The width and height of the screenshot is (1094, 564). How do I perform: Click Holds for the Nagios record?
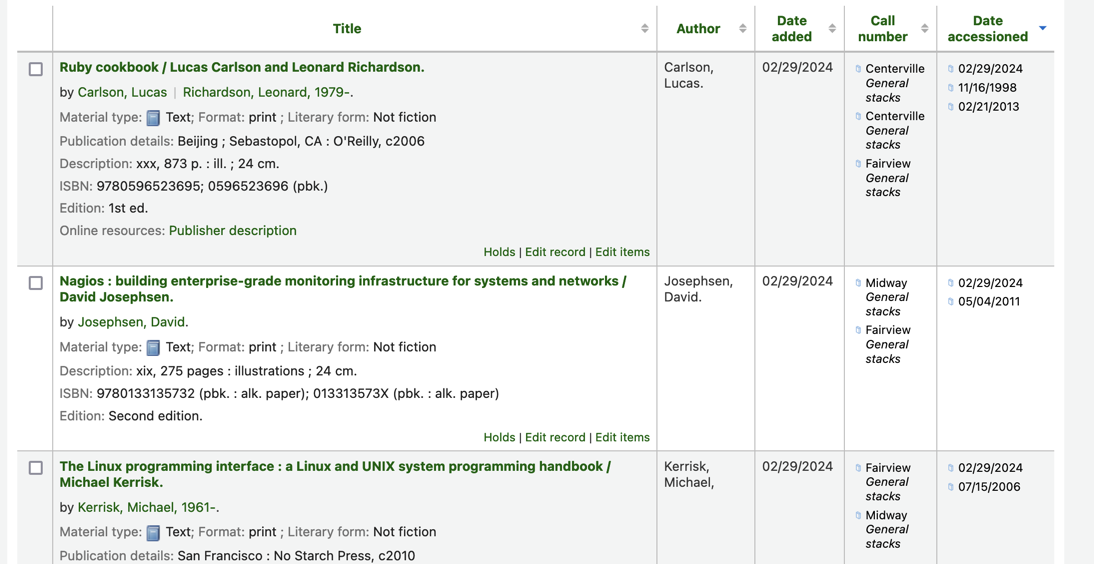pyautogui.click(x=499, y=437)
